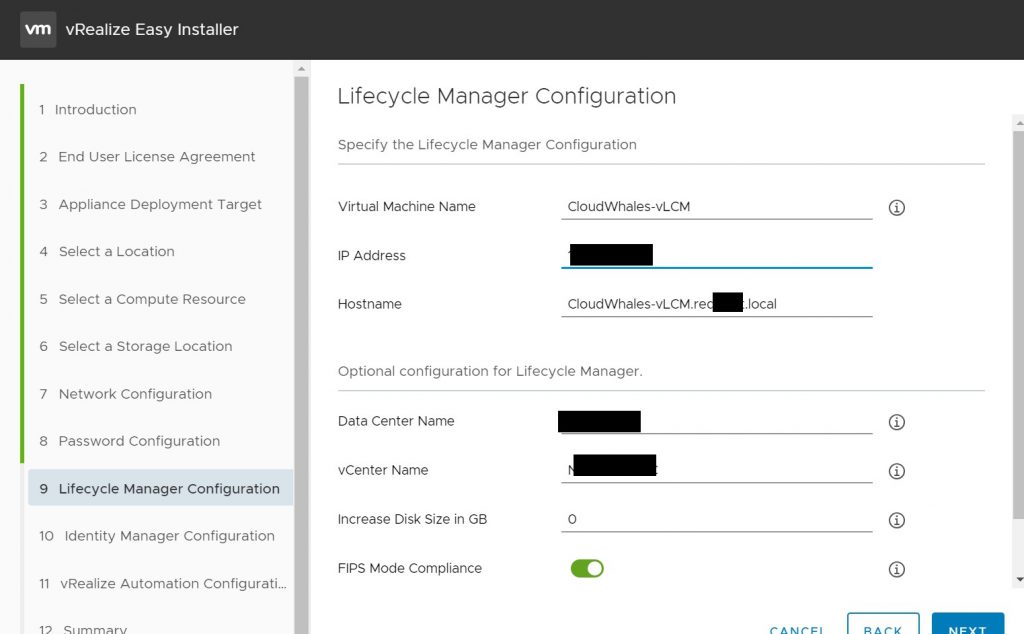Image resolution: width=1024 pixels, height=634 pixels.
Task: Click the sidebar scrollbar up arrow
Action: pyautogui.click(x=301, y=69)
